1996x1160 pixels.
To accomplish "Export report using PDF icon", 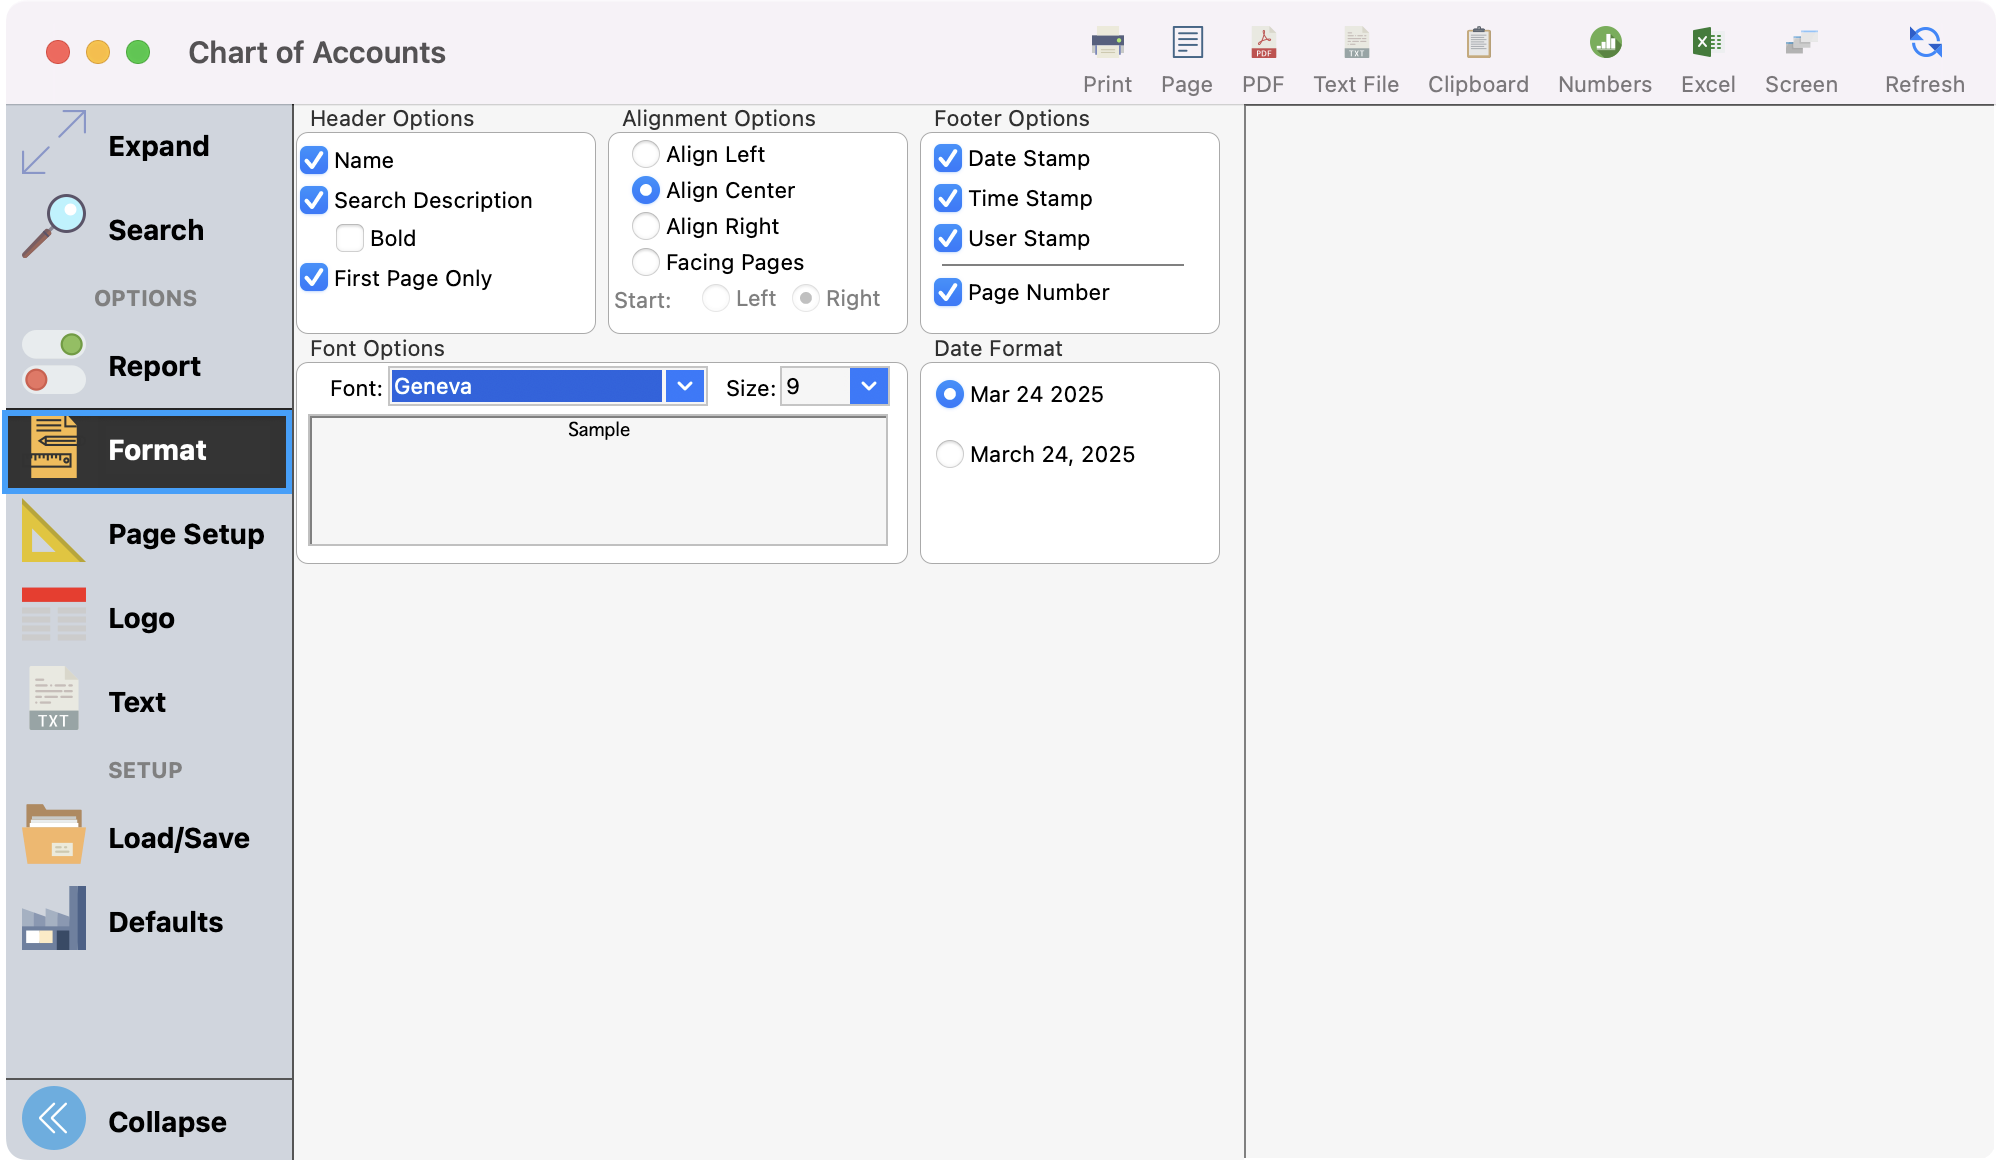I will point(1263,44).
